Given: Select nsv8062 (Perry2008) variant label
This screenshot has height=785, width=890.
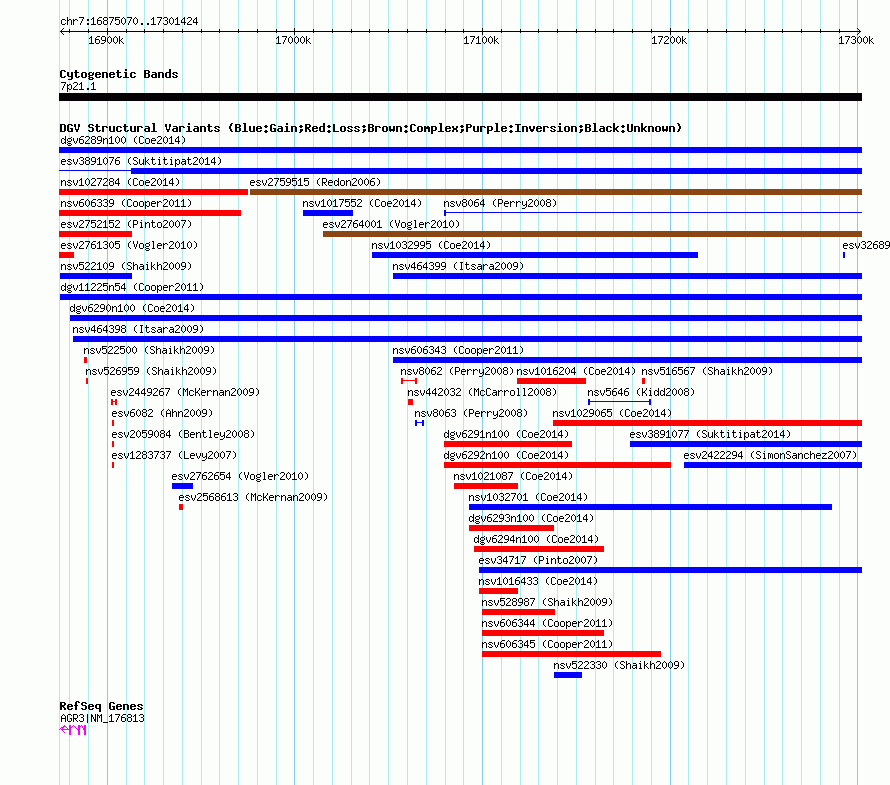Looking at the screenshot, I should pyautogui.click(x=457, y=371).
